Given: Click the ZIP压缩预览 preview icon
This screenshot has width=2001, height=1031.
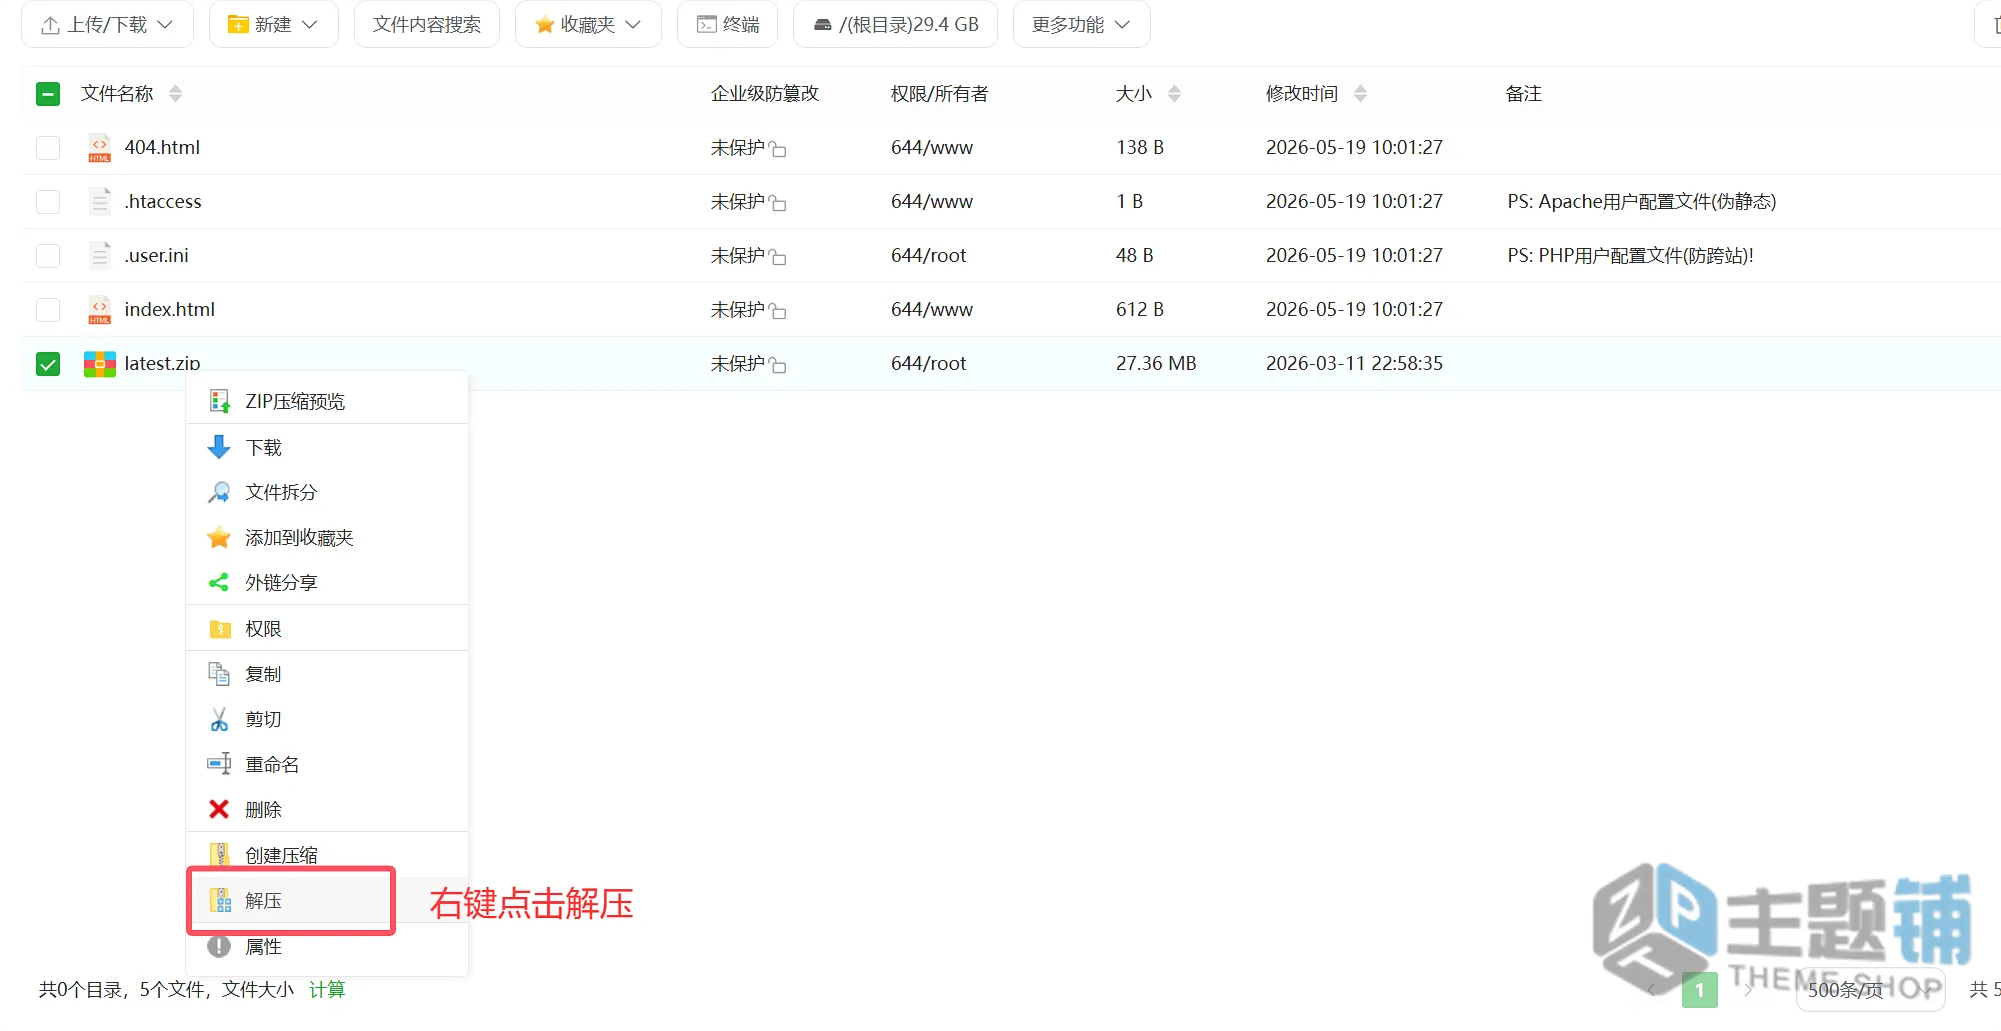Looking at the screenshot, I should pyautogui.click(x=220, y=401).
